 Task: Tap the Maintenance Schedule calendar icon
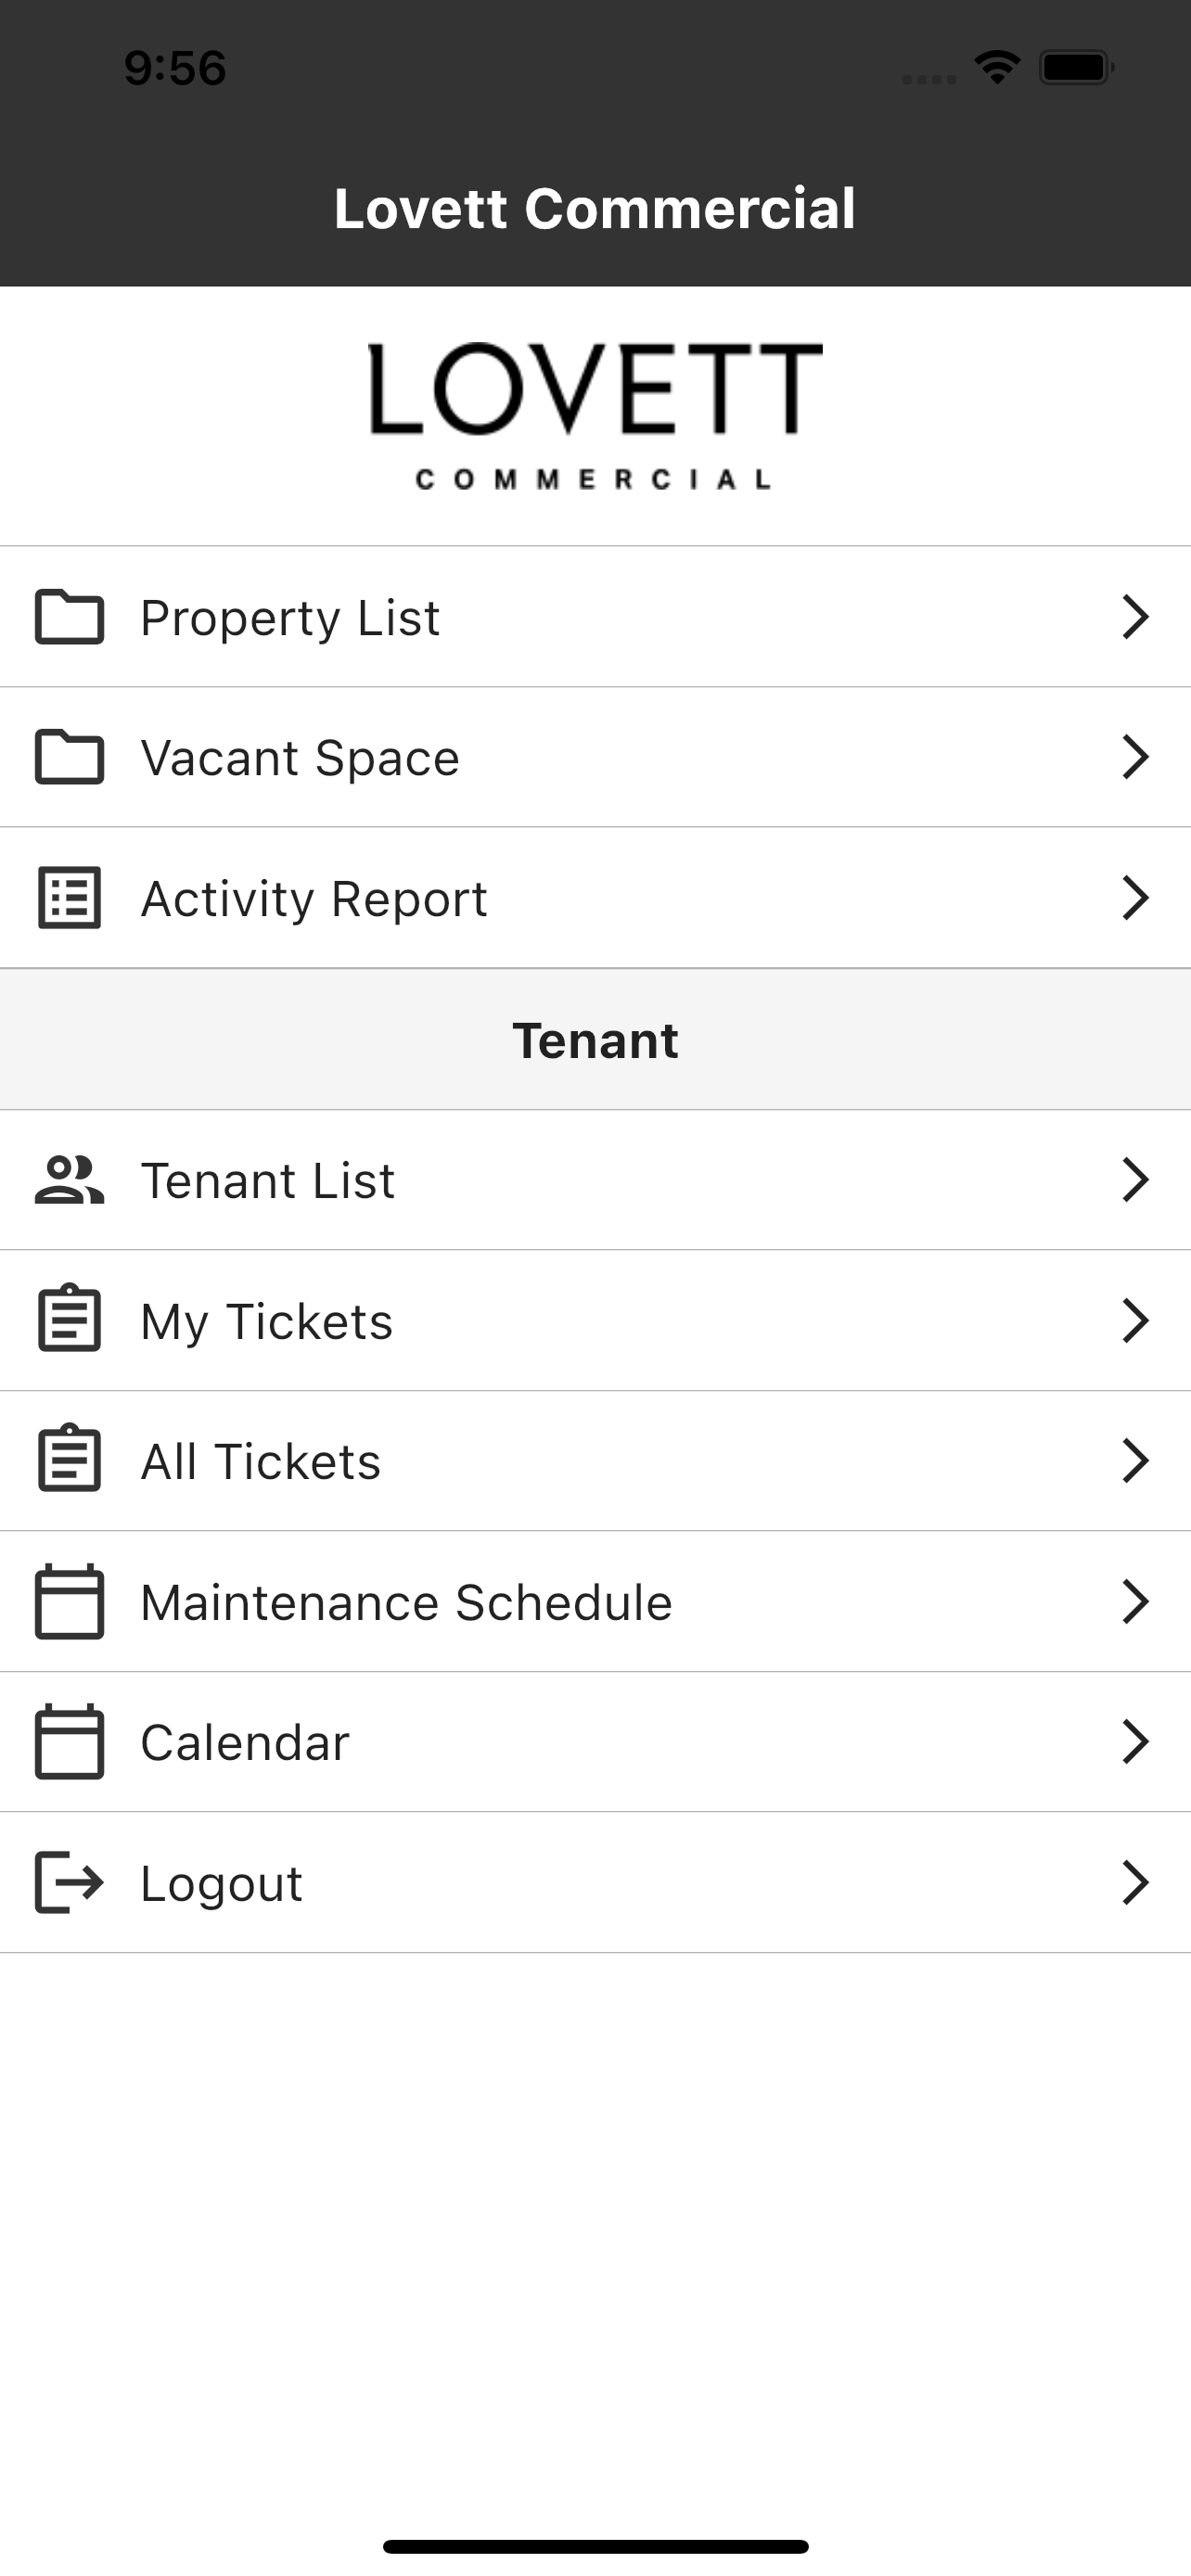(69, 1601)
